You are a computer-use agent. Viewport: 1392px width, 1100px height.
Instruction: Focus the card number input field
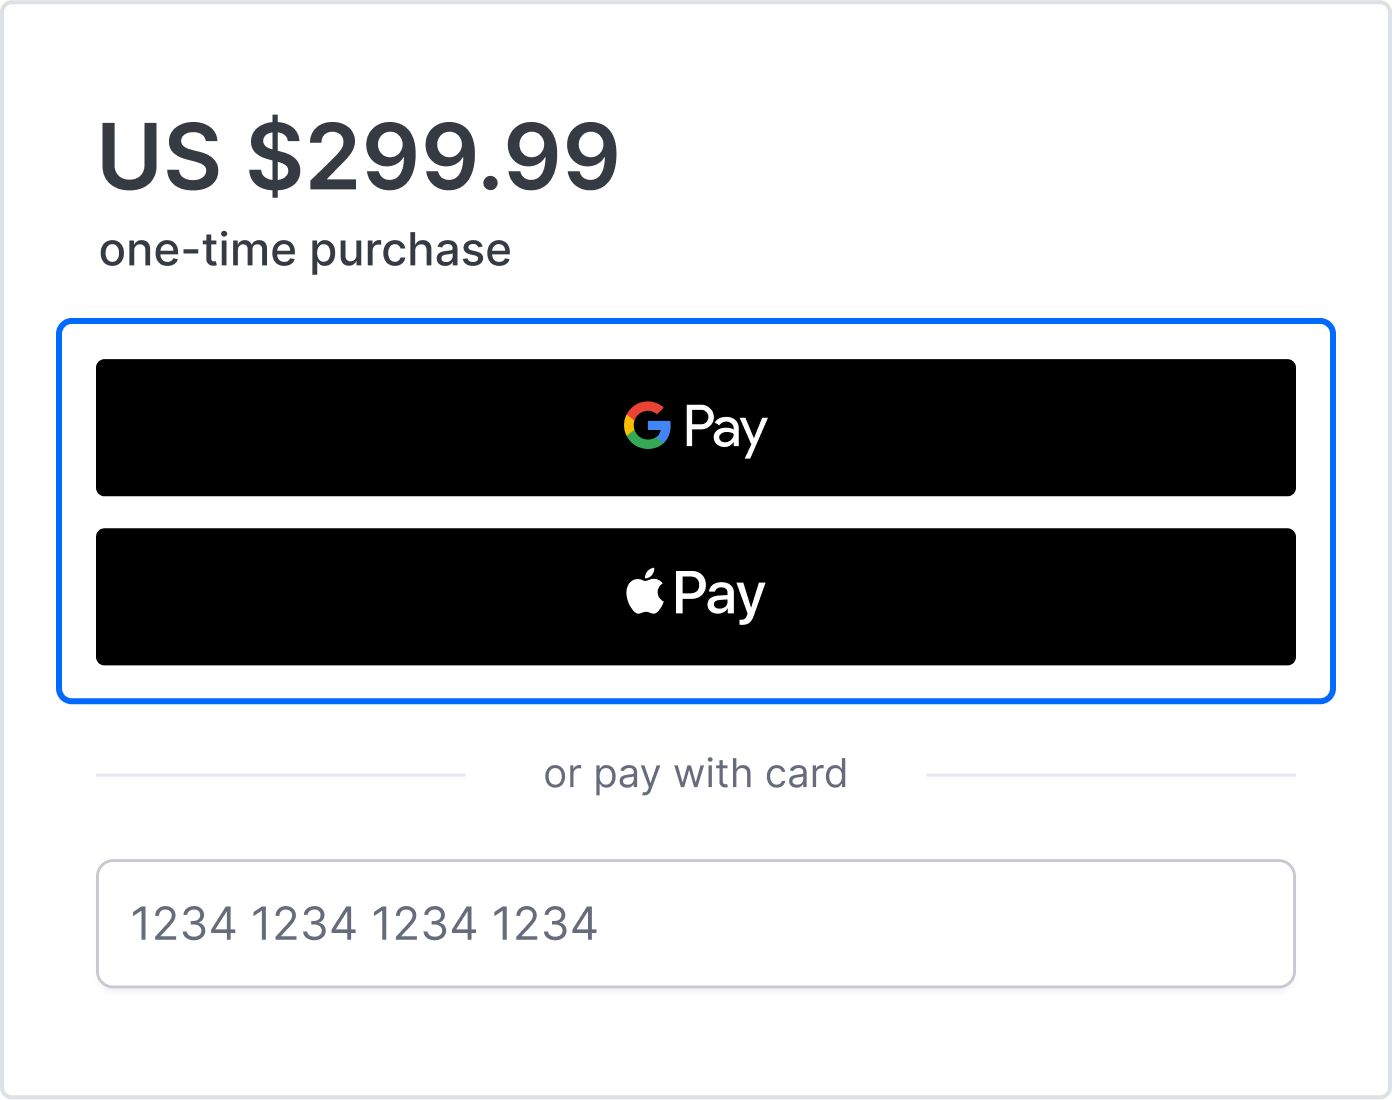pos(696,924)
